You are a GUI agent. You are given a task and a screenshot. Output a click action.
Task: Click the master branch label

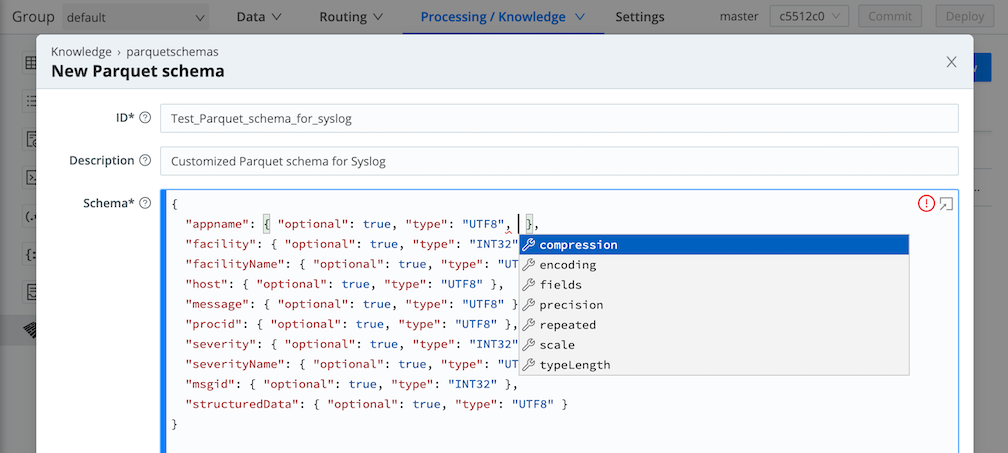click(x=739, y=17)
